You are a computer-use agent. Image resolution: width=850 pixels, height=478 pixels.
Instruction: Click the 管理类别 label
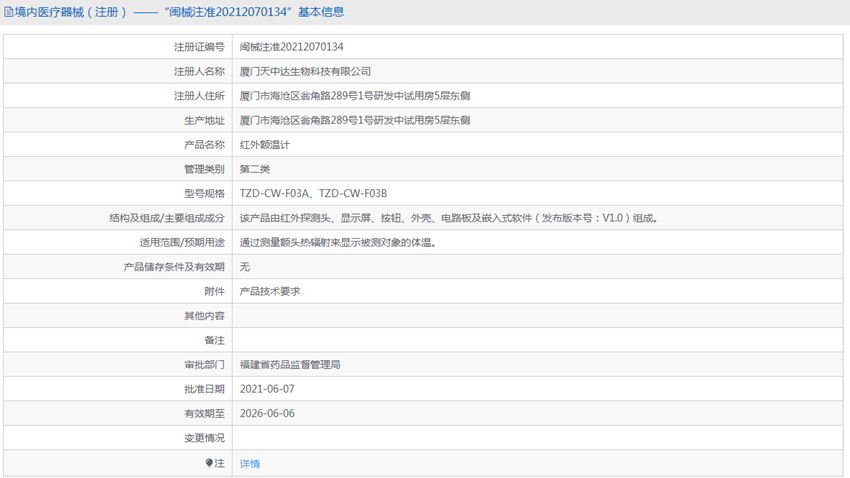coord(204,169)
